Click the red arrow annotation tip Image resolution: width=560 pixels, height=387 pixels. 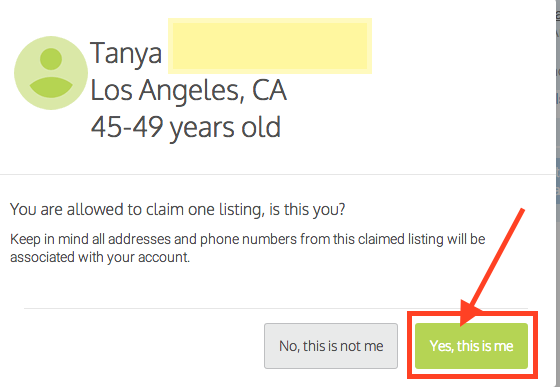click(463, 321)
